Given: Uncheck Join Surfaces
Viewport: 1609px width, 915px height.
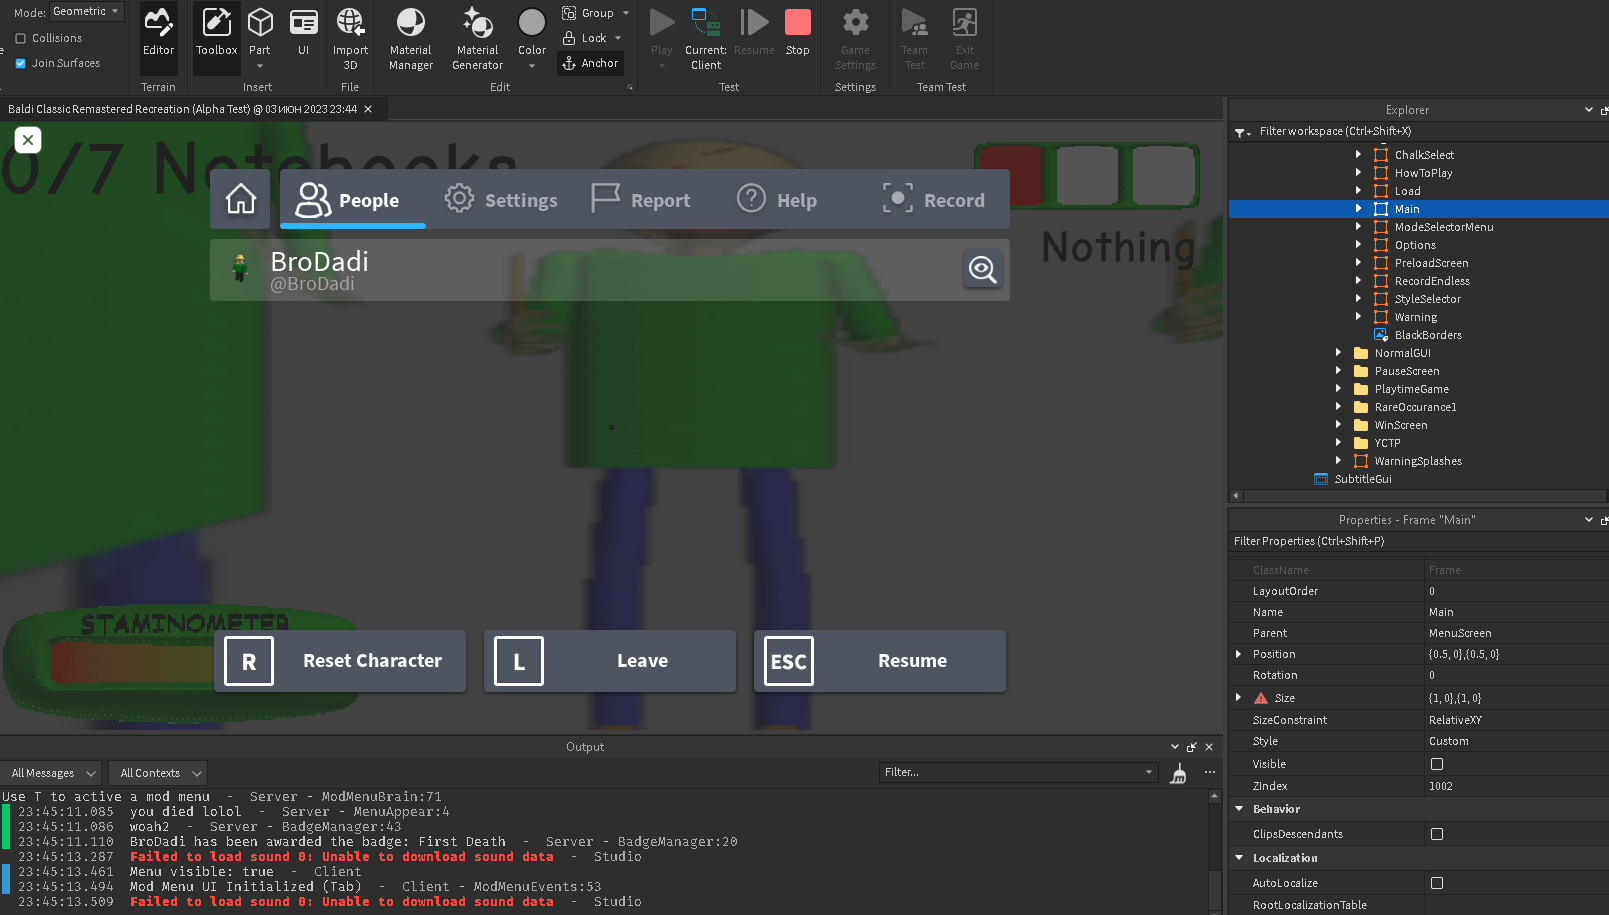Looking at the screenshot, I should pyautogui.click(x=21, y=62).
